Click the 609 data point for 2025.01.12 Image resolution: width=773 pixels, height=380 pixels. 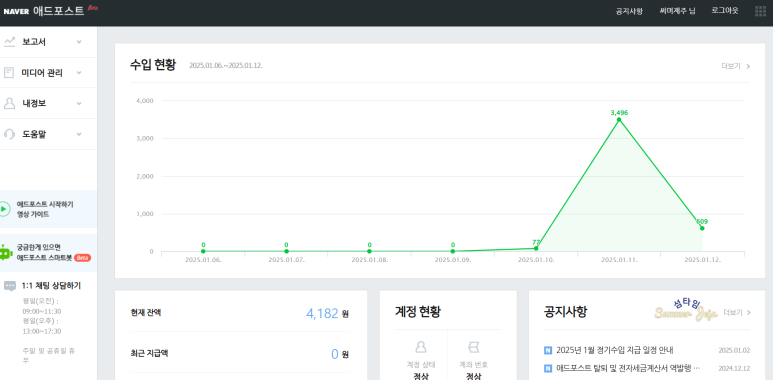(x=702, y=228)
